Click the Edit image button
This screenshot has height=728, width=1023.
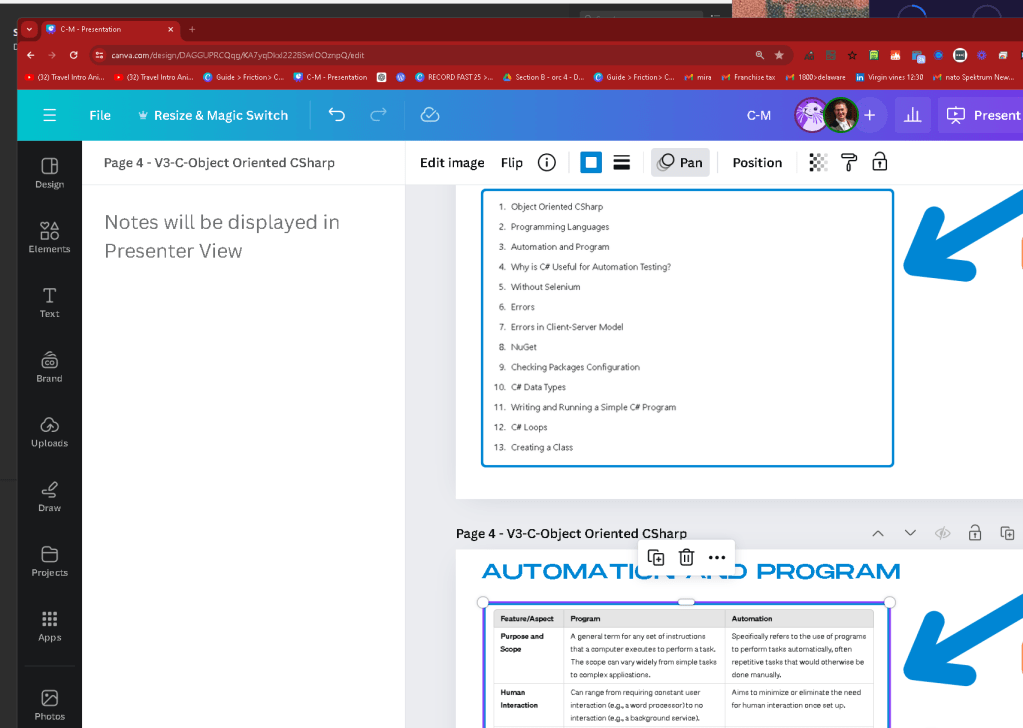(x=452, y=162)
